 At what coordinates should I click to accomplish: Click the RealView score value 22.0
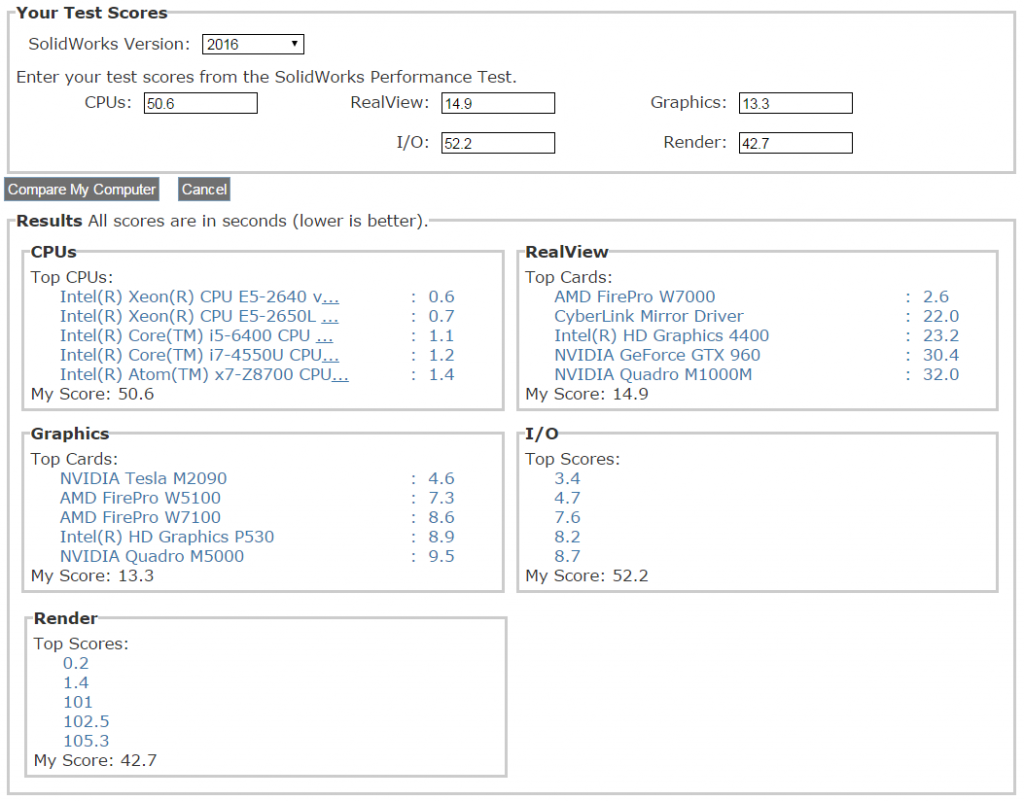click(x=941, y=317)
